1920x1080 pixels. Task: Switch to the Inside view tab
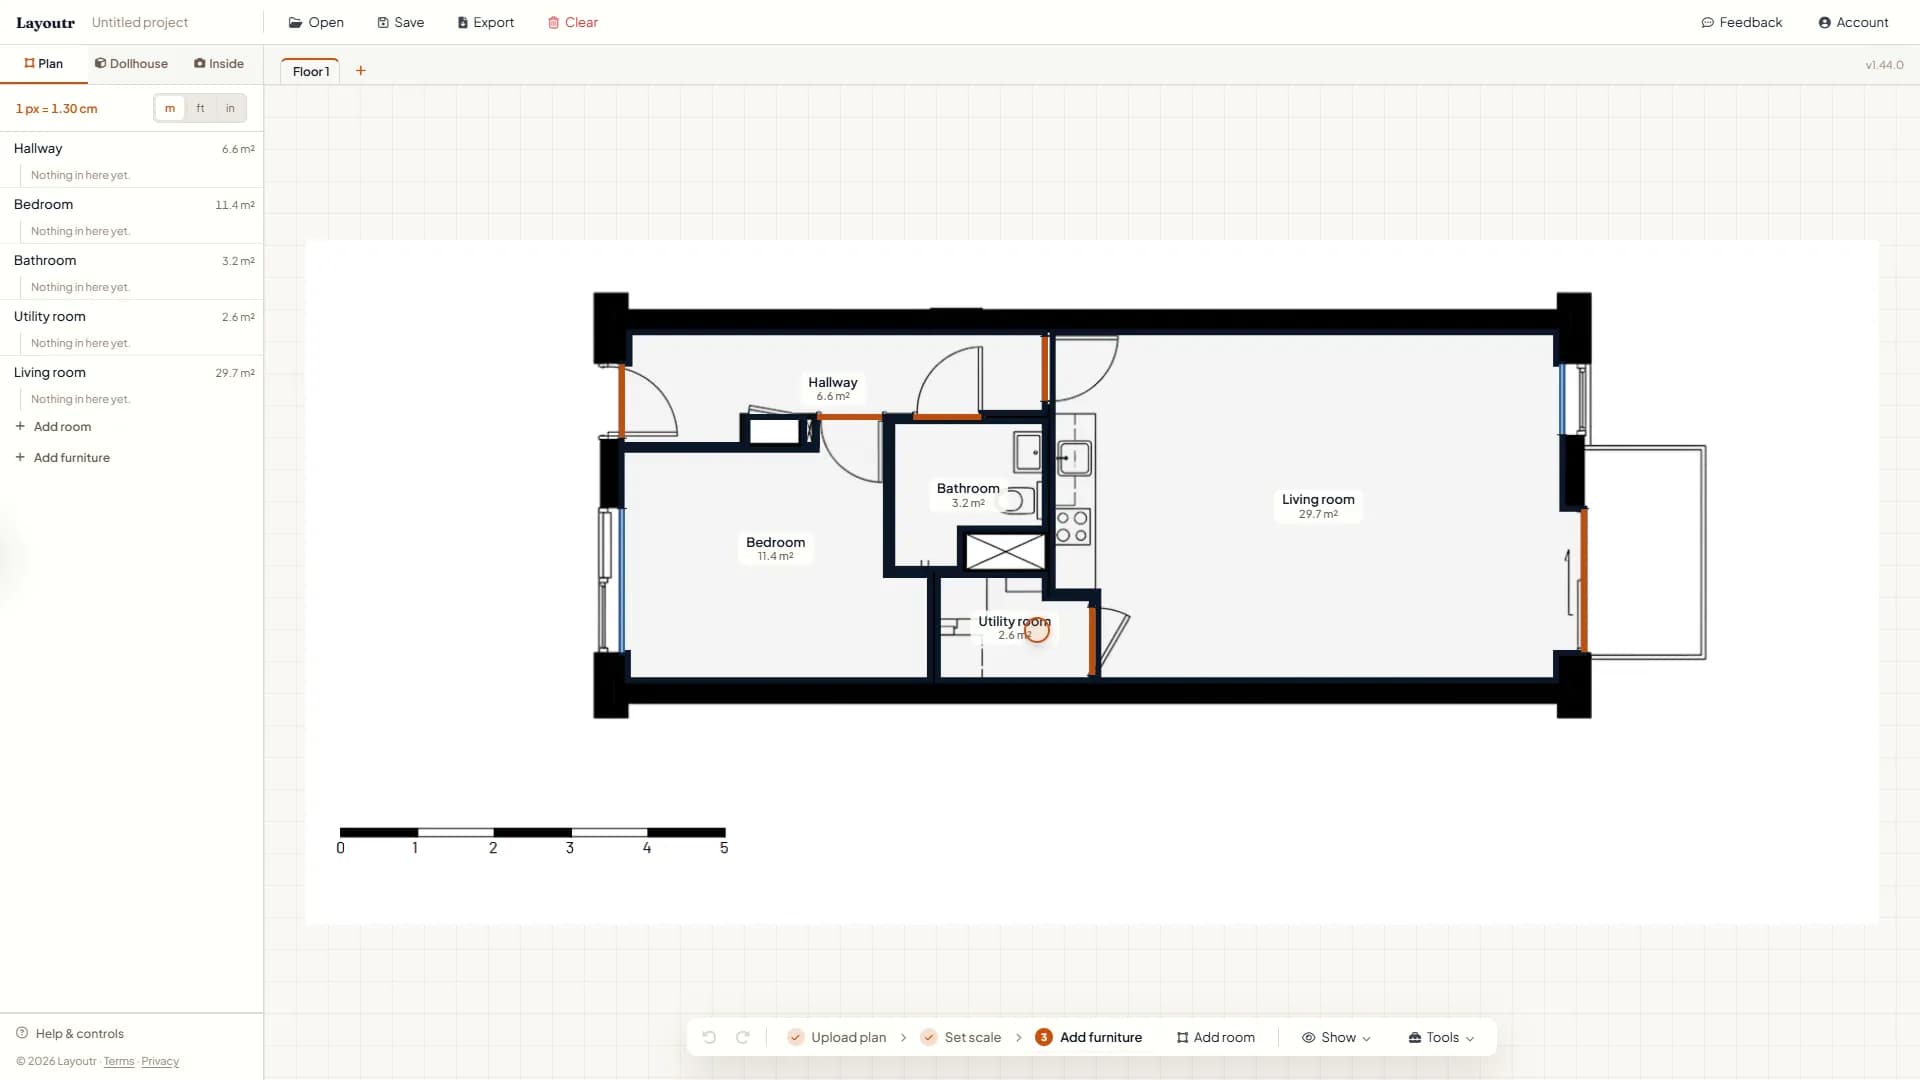[219, 64]
